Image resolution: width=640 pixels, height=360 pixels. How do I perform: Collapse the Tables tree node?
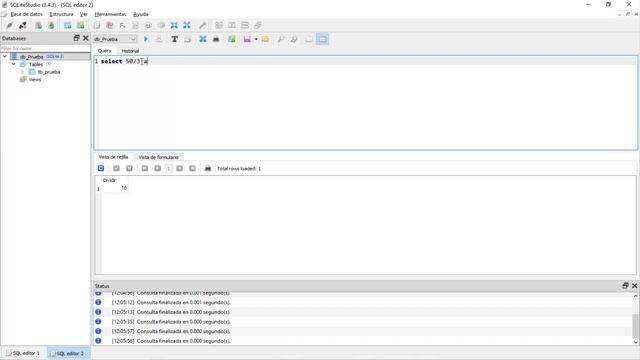pyautogui.click(x=13, y=64)
